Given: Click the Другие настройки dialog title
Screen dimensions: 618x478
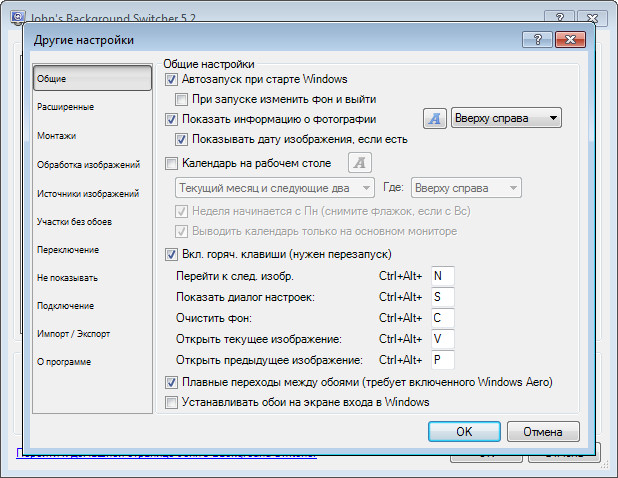Looking at the screenshot, I should [x=84, y=40].
